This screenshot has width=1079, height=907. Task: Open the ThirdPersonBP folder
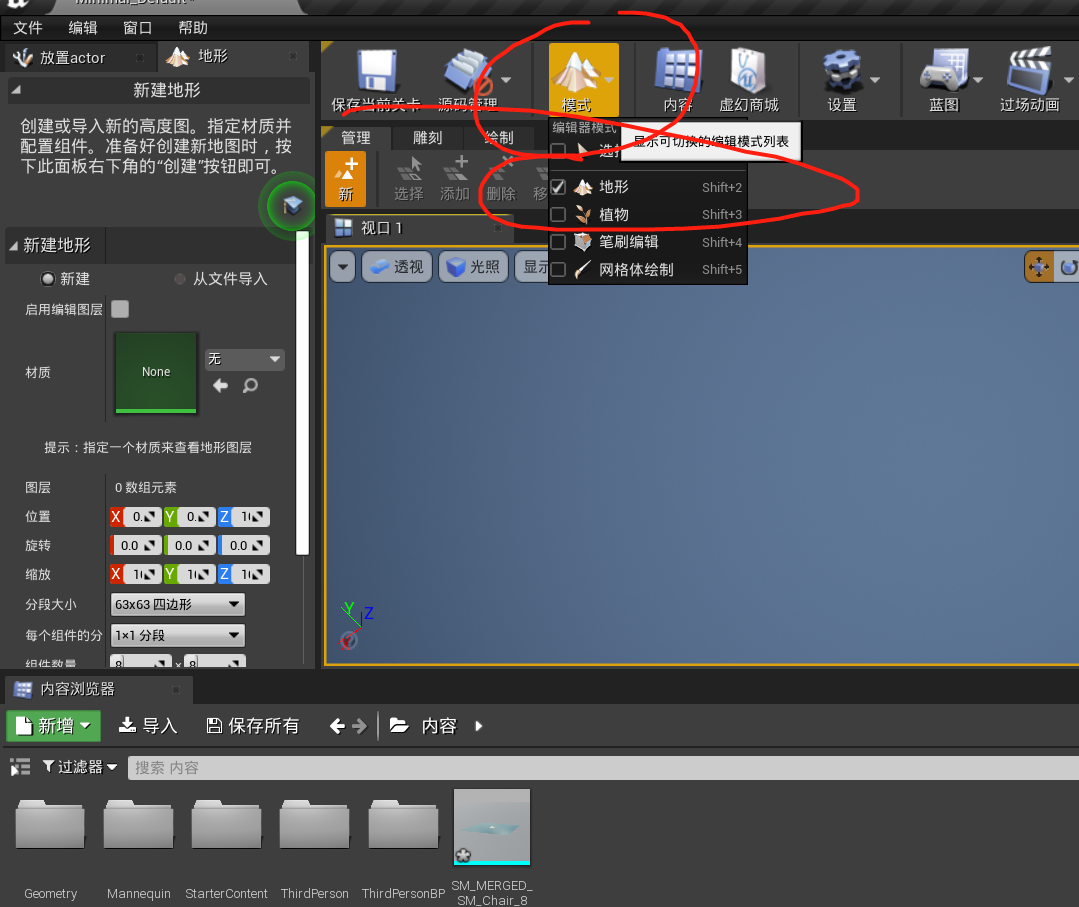[x=403, y=824]
